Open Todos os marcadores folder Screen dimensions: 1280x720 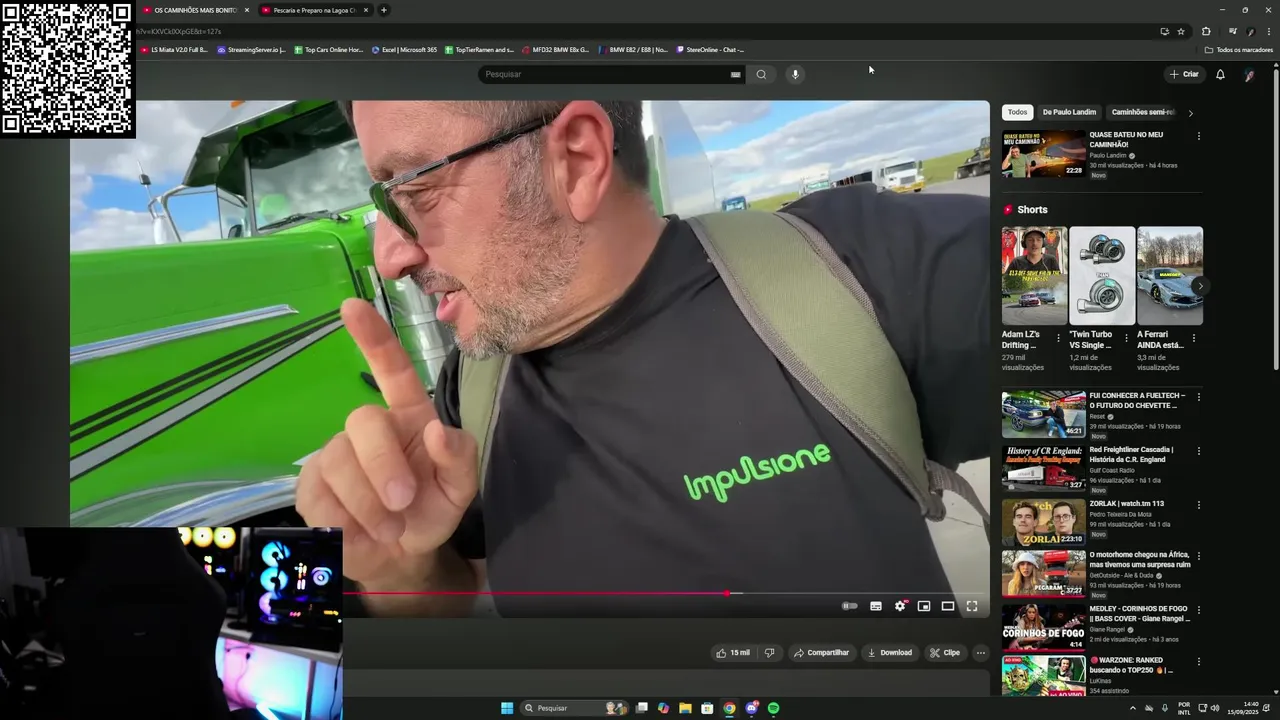pos(1239,49)
